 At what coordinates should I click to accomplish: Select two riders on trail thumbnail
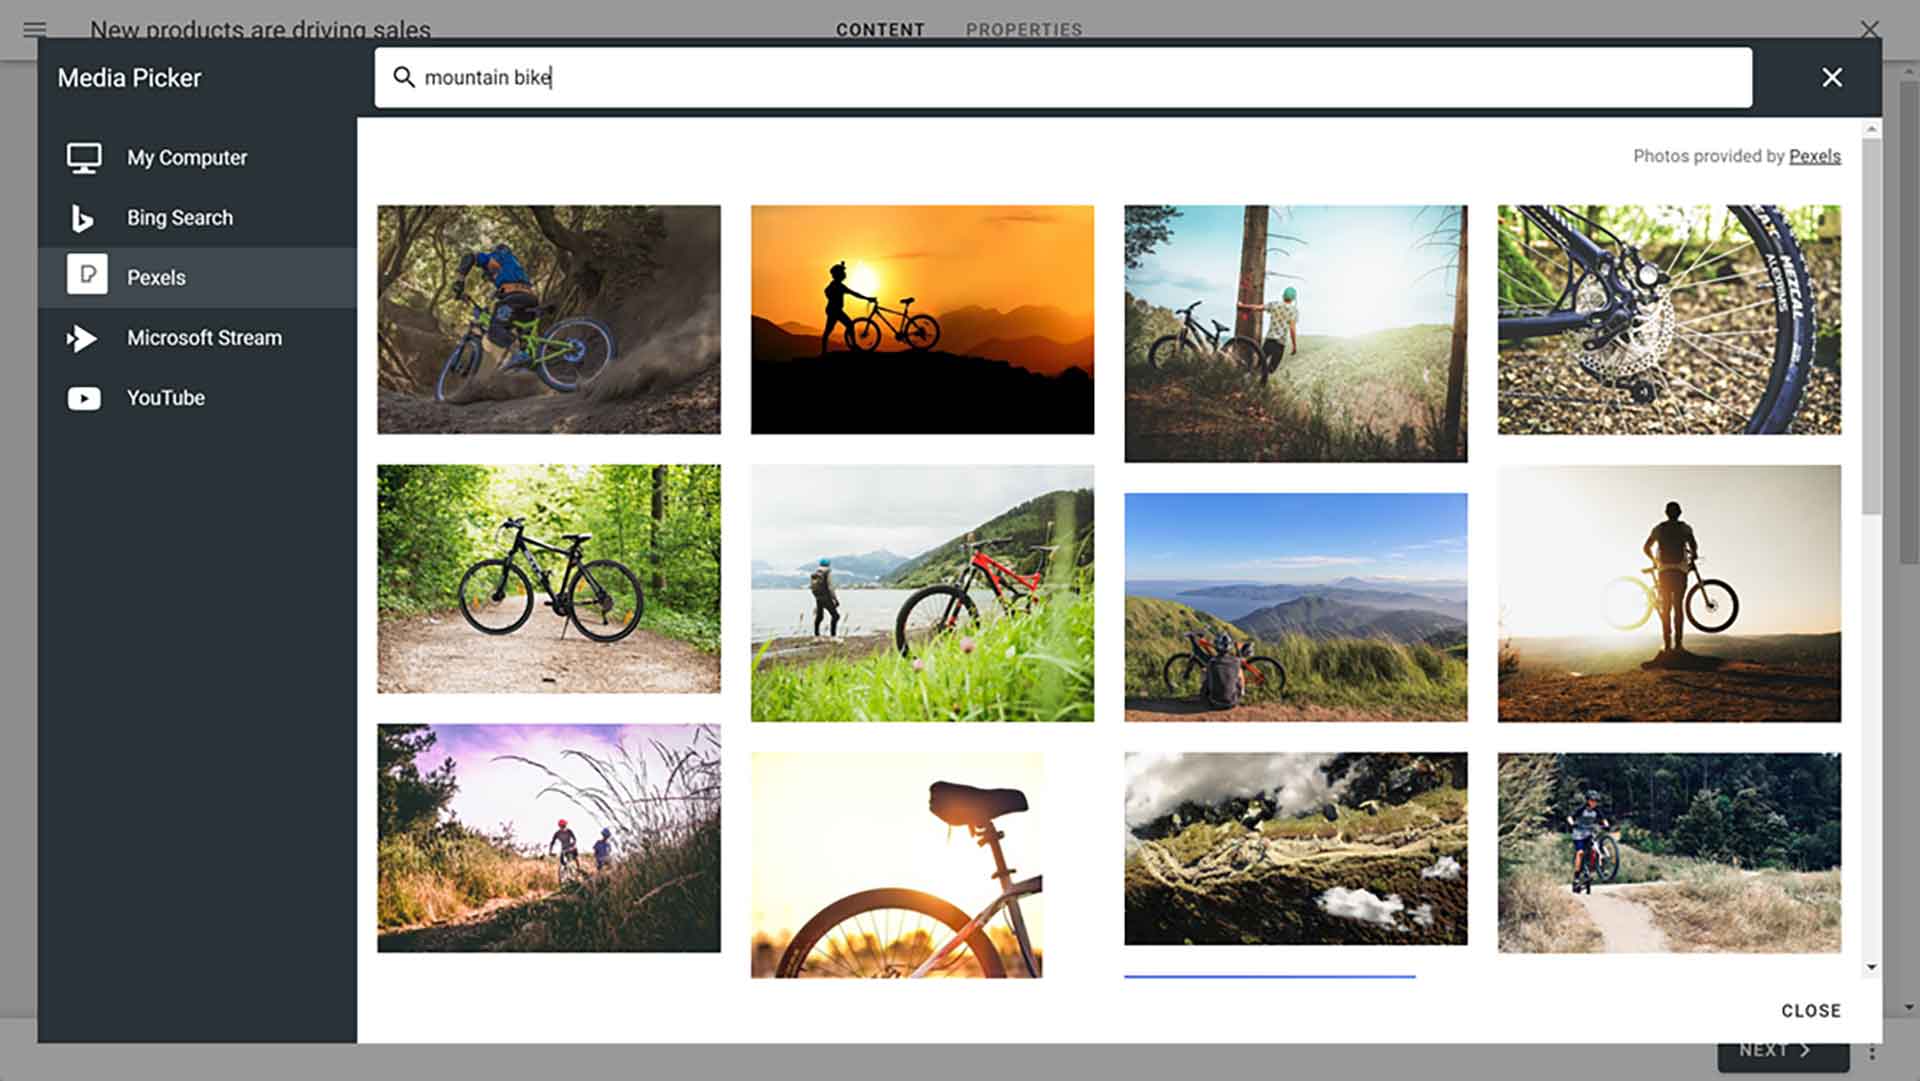[547, 838]
